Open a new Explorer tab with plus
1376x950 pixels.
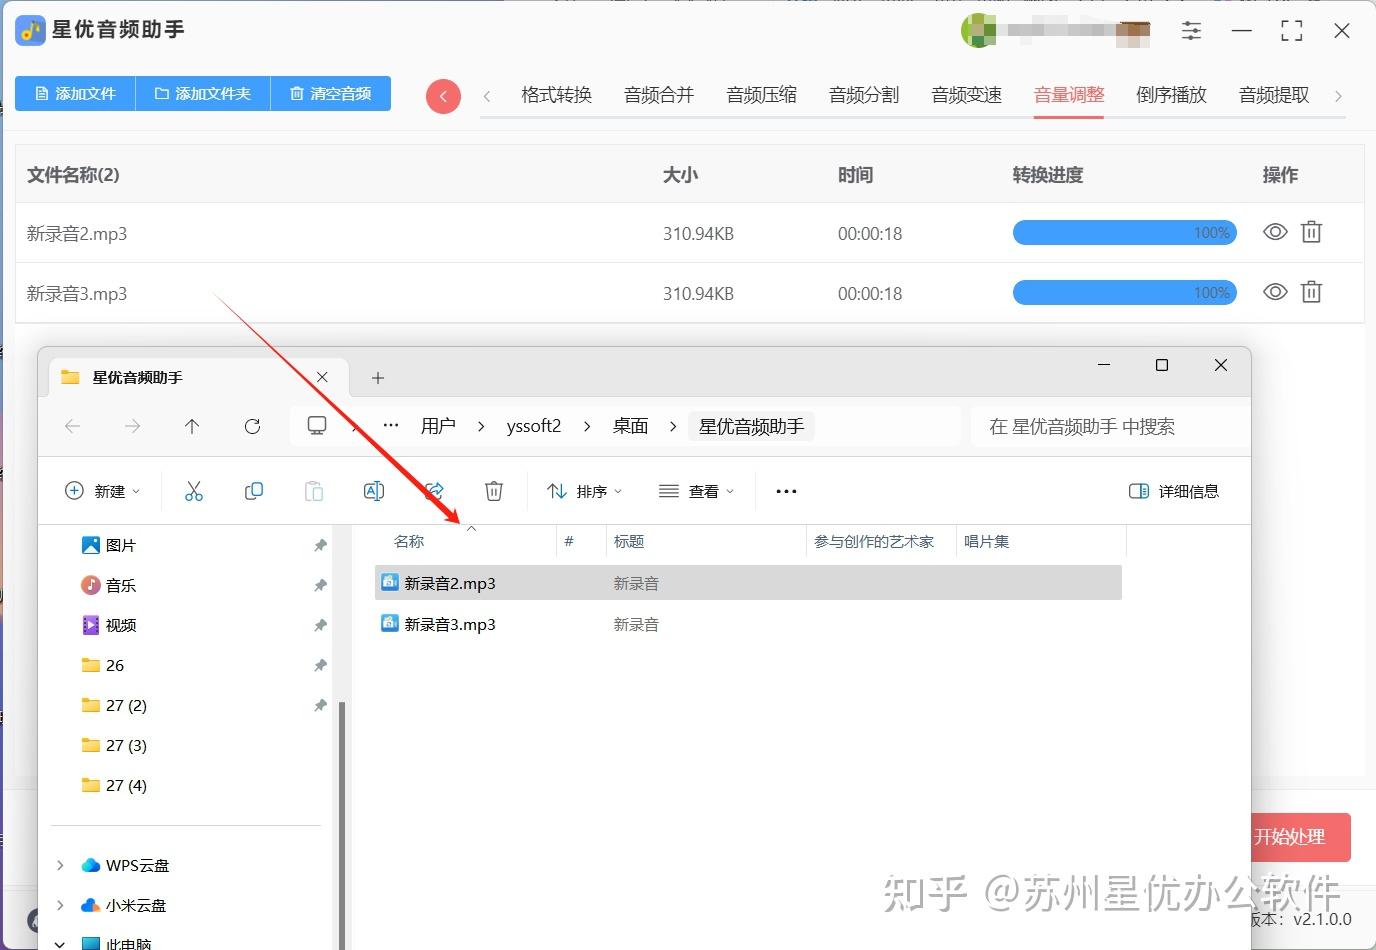[377, 377]
